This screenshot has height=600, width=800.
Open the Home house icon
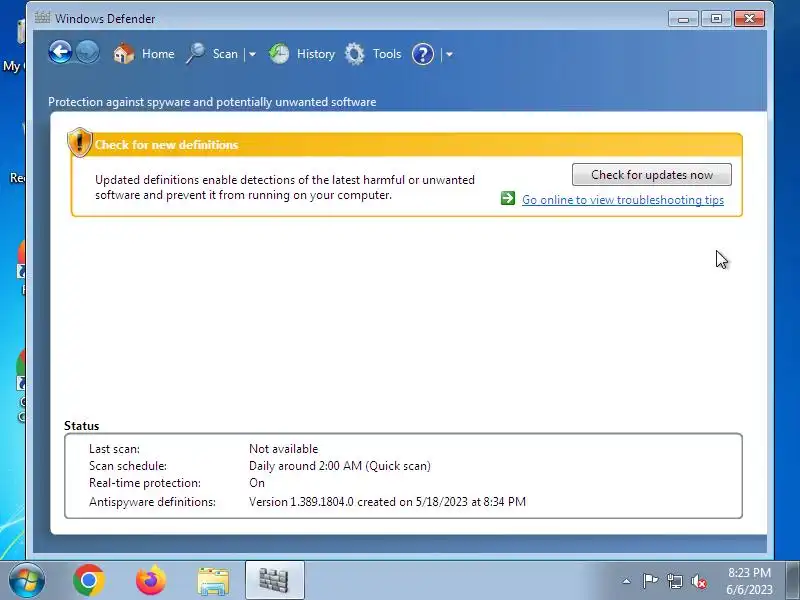point(123,54)
